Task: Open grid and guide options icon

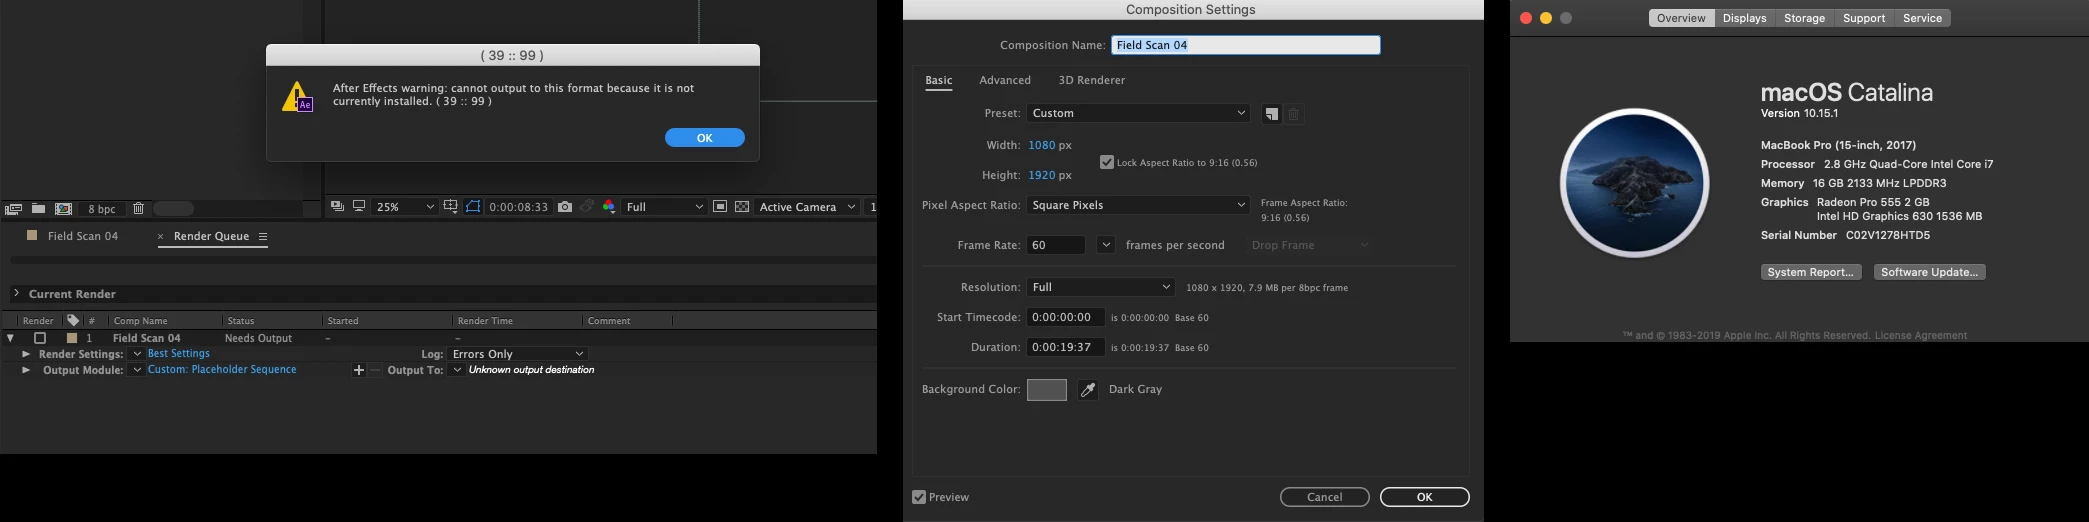Action: 451,206
